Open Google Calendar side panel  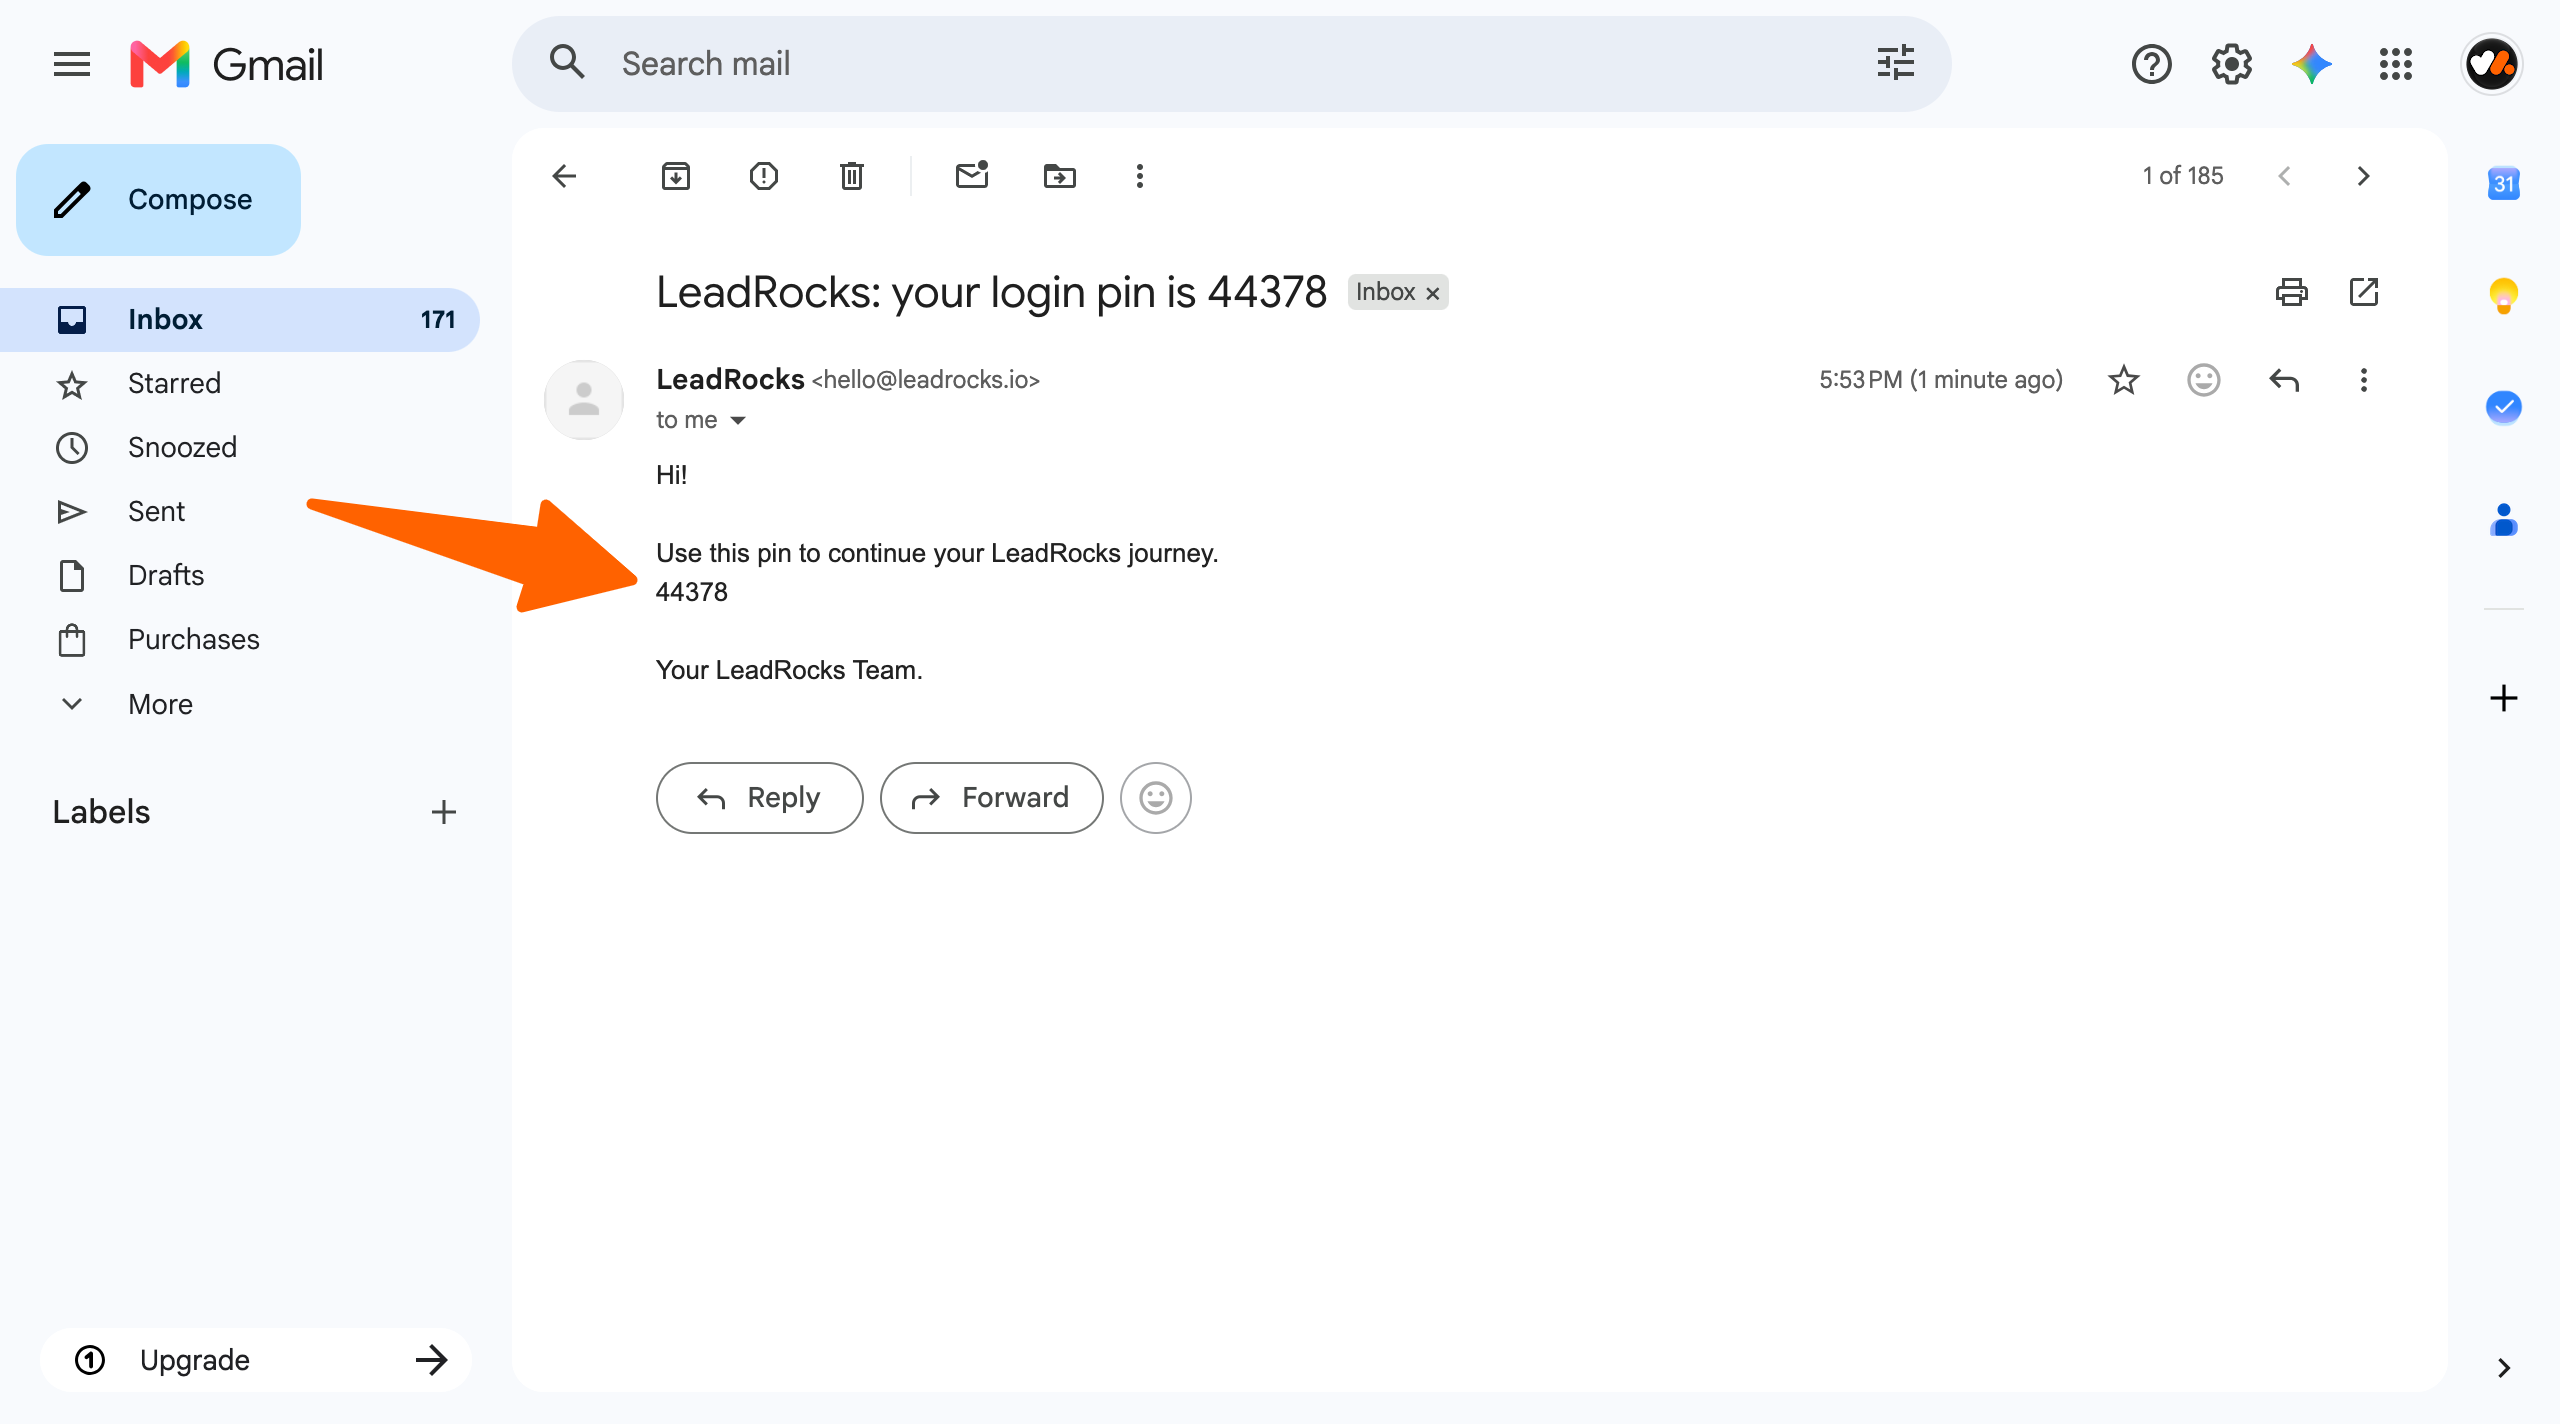point(2503,183)
